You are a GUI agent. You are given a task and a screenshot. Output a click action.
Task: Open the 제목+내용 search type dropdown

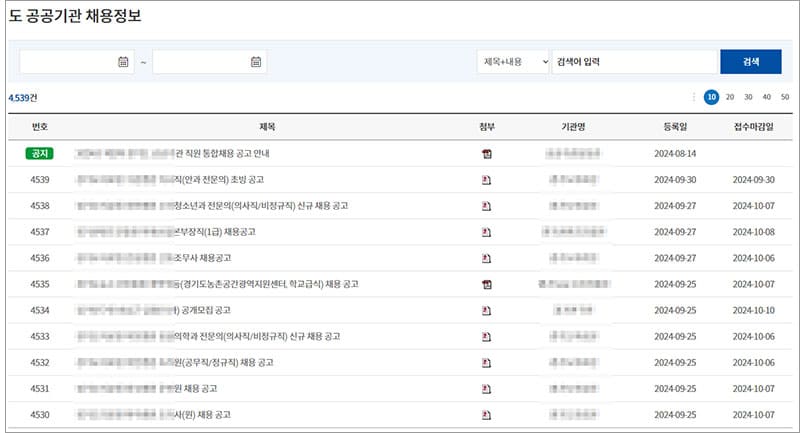click(512, 62)
